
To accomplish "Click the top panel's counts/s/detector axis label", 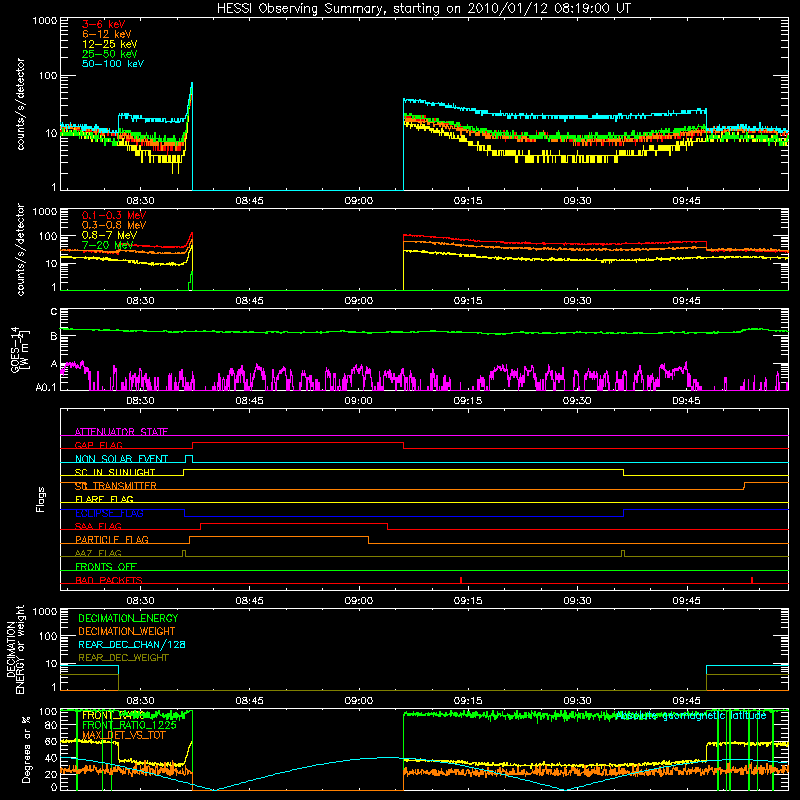I will (x=20, y=104).
